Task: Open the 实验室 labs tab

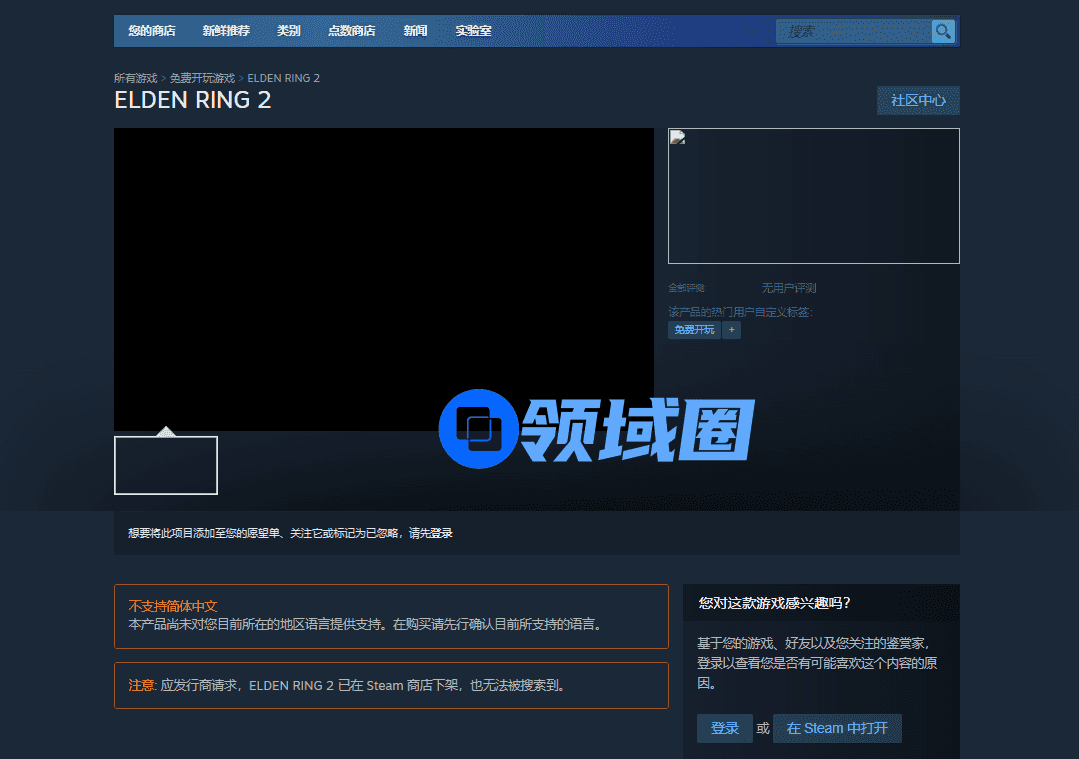Action: click(473, 31)
